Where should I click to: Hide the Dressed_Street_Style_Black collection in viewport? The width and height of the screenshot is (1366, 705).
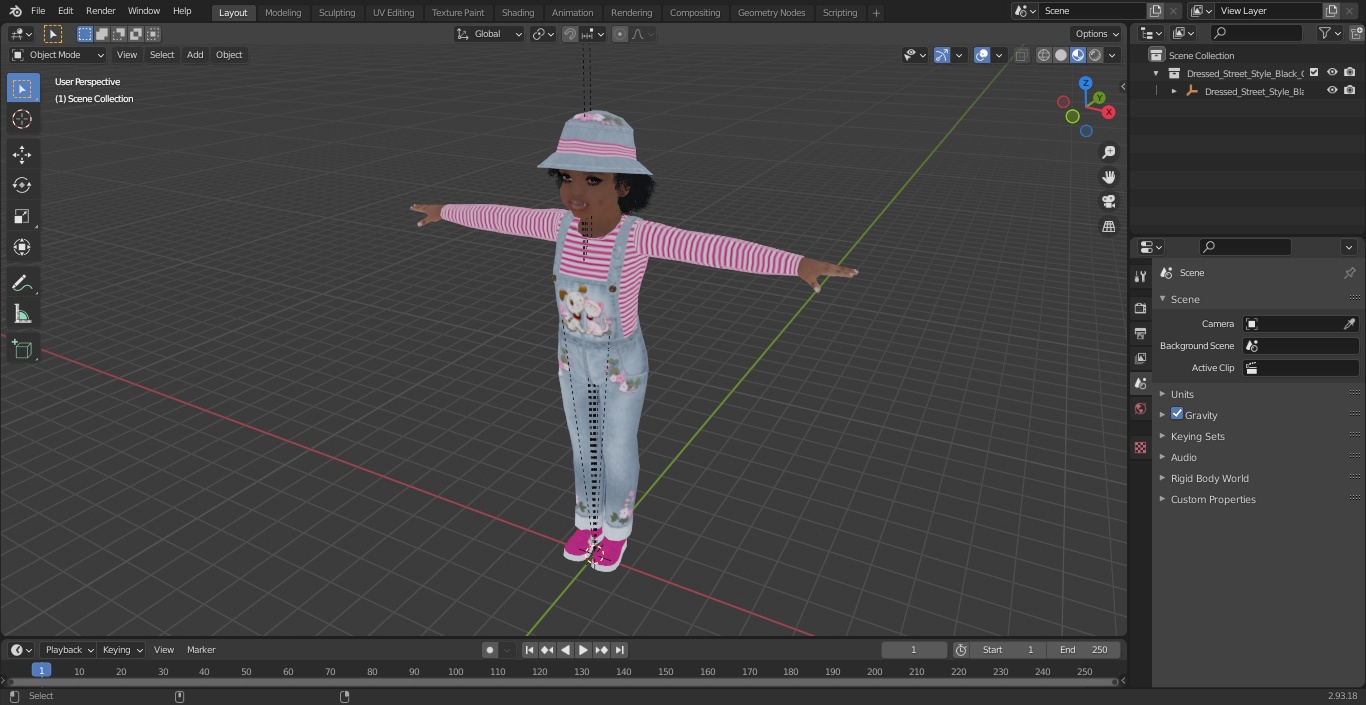point(1332,73)
